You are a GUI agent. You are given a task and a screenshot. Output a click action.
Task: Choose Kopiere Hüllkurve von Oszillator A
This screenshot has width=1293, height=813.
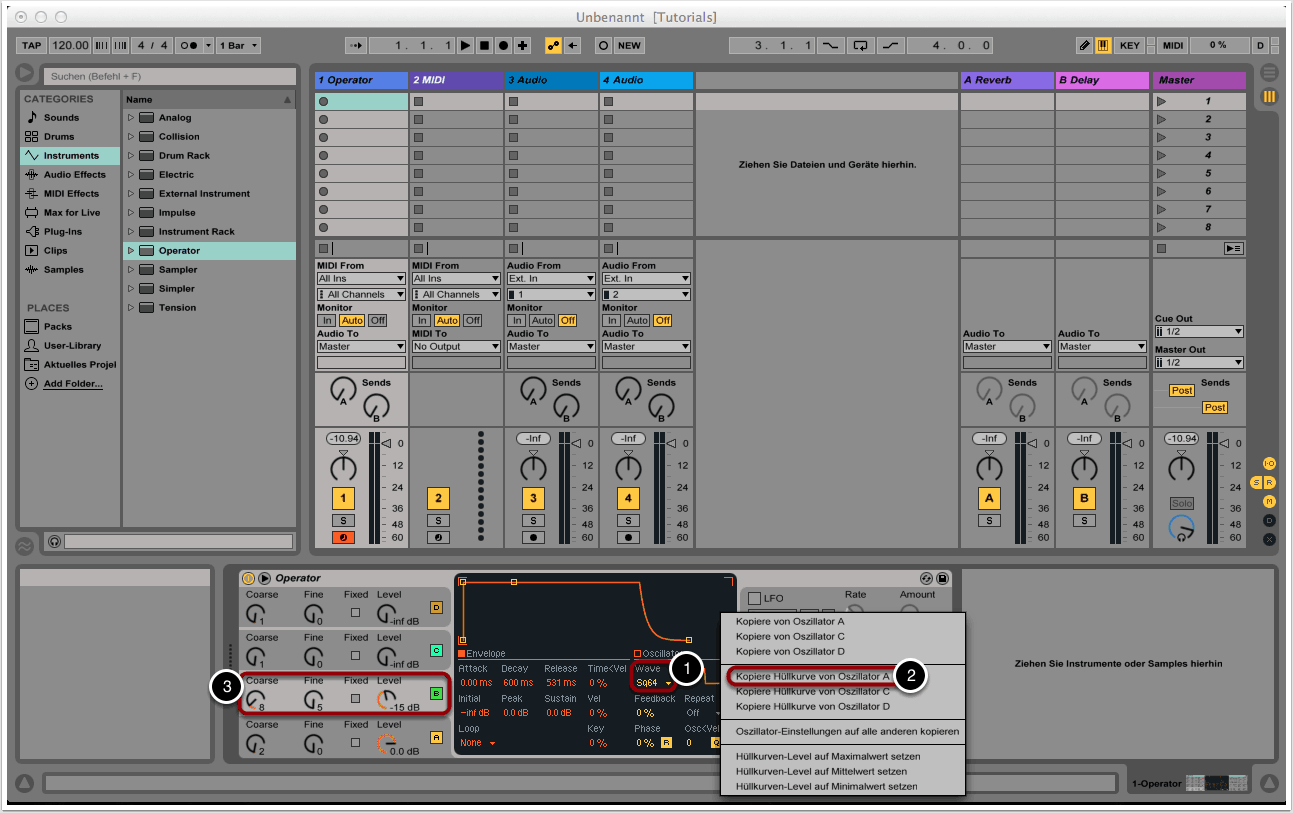click(812, 676)
